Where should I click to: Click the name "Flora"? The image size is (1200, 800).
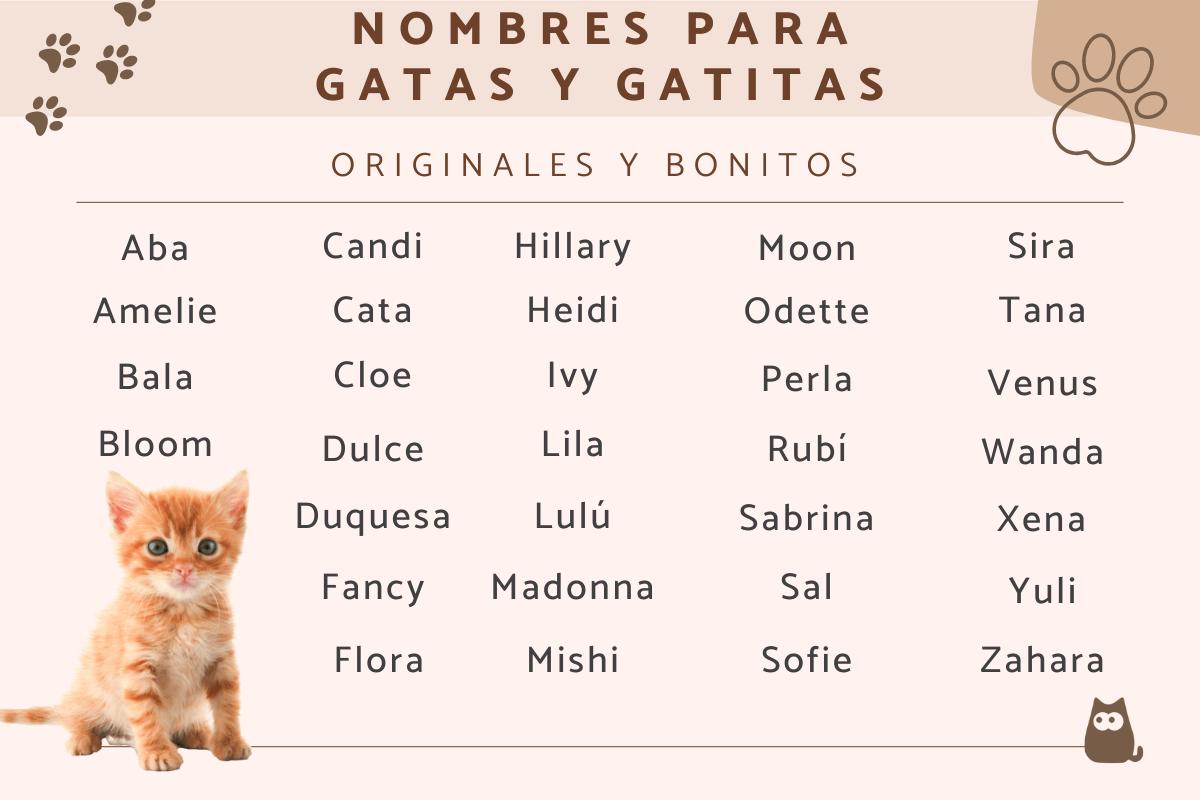click(x=379, y=660)
